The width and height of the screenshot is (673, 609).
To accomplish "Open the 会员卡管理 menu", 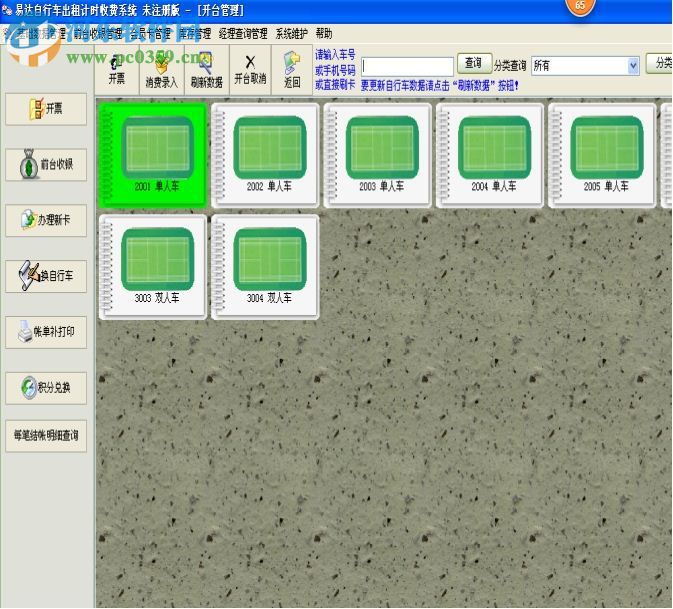I will pyautogui.click(x=151, y=33).
